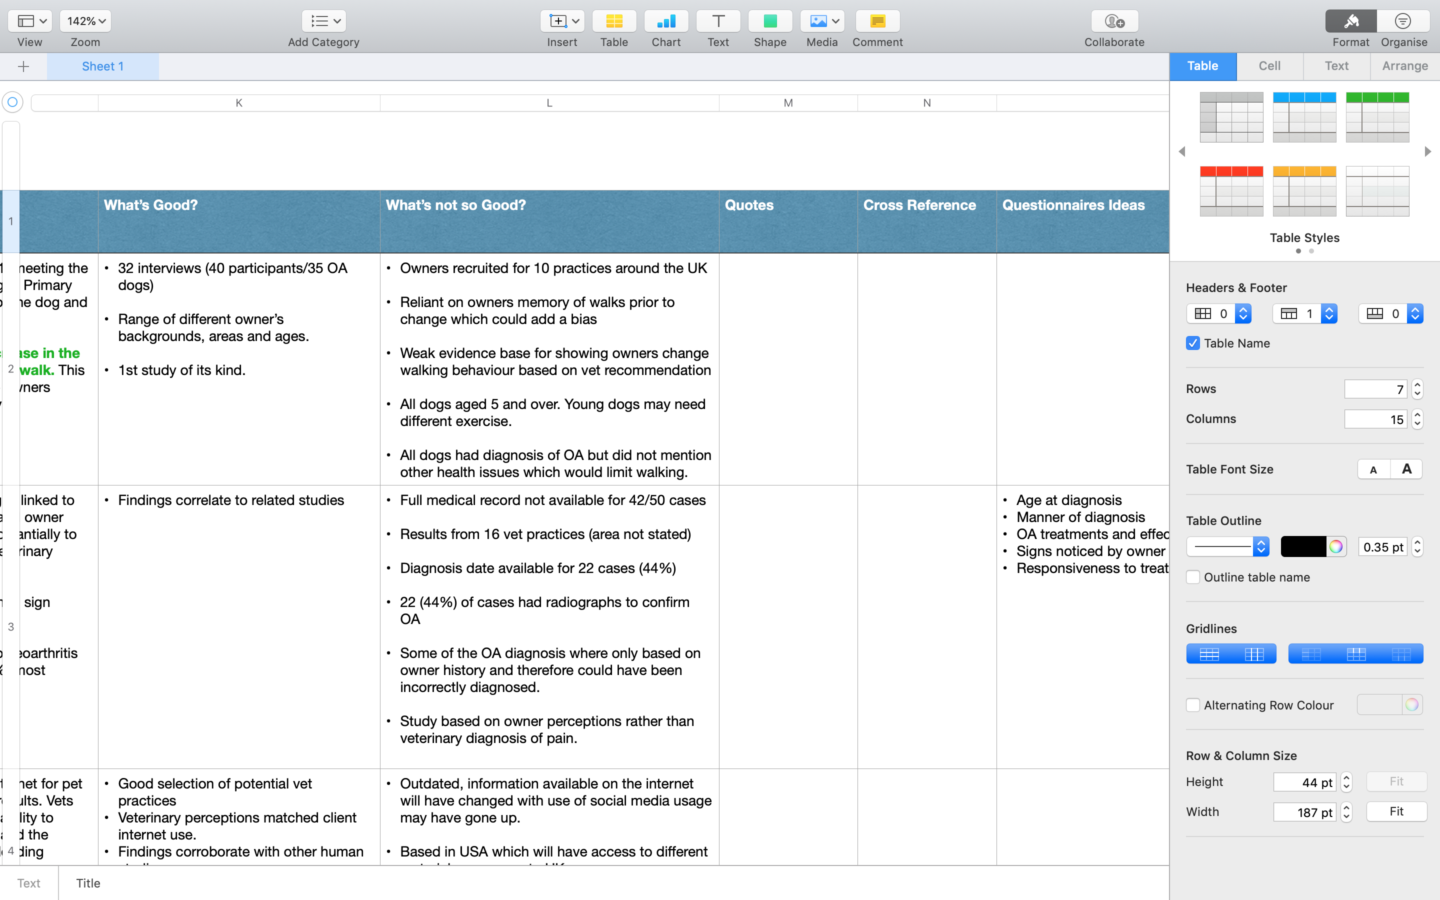Toggle the Format inspector
This screenshot has height=900, width=1440.
point(1351,21)
